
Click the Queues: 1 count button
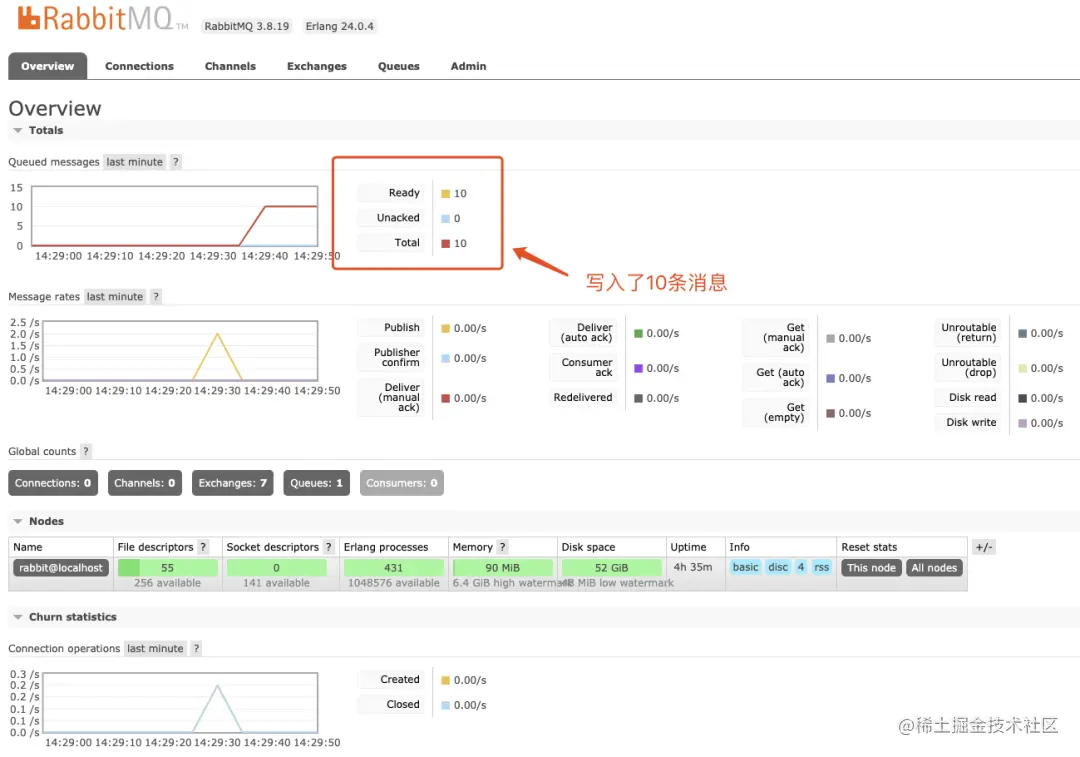pos(316,483)
